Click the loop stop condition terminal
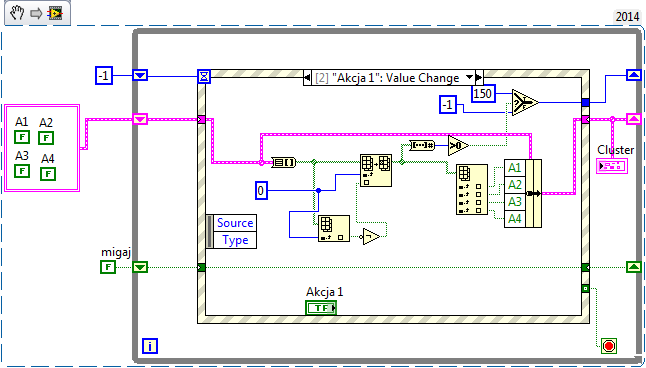 609,345
